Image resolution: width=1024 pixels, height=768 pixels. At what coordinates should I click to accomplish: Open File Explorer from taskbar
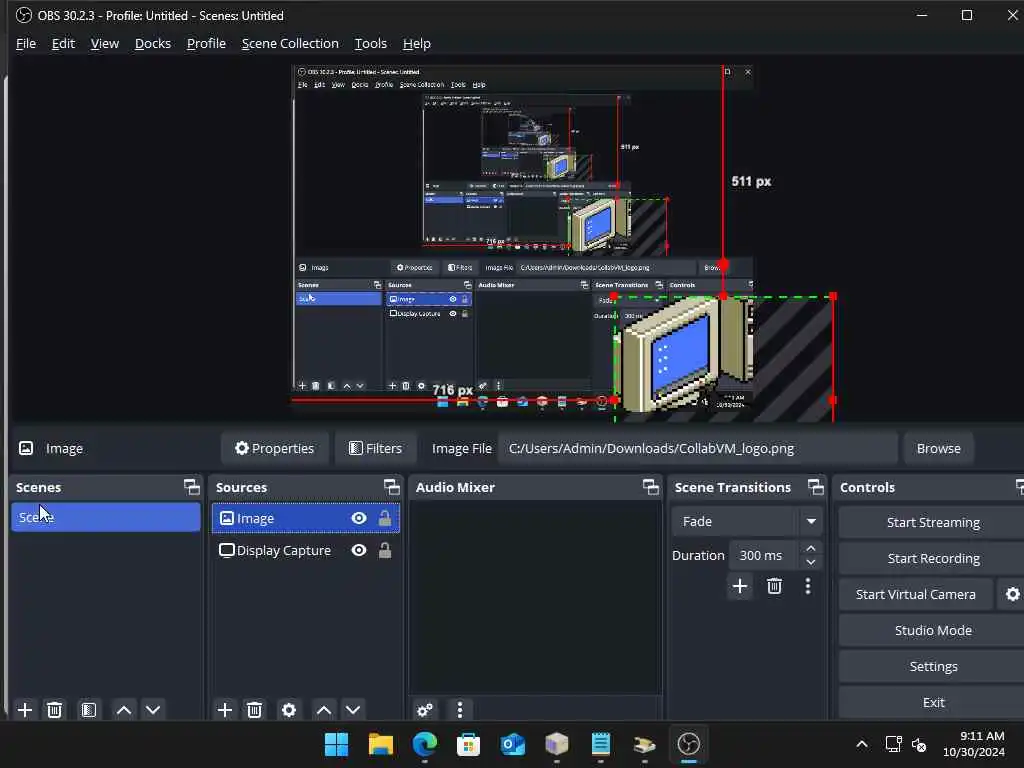pos(381,744)
